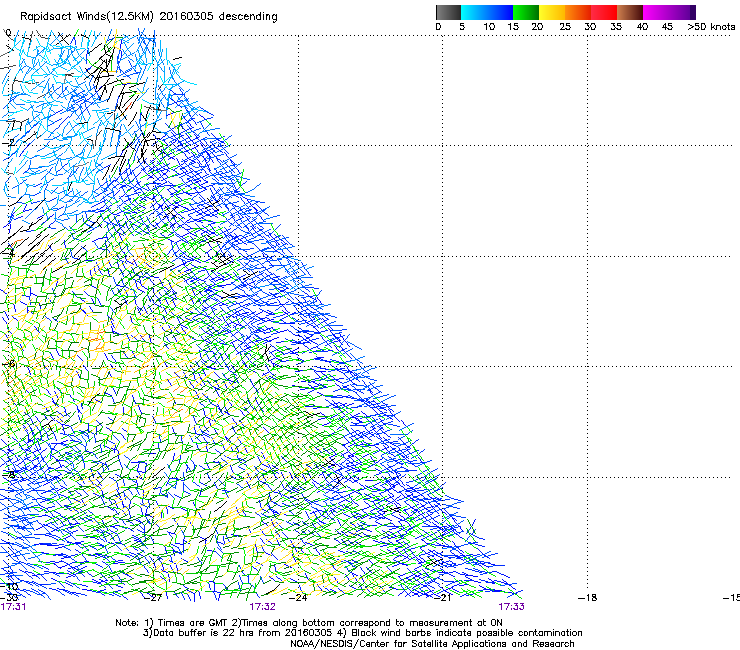
Task: Click the '5' legend scale label
Action: tap(462, 27)
